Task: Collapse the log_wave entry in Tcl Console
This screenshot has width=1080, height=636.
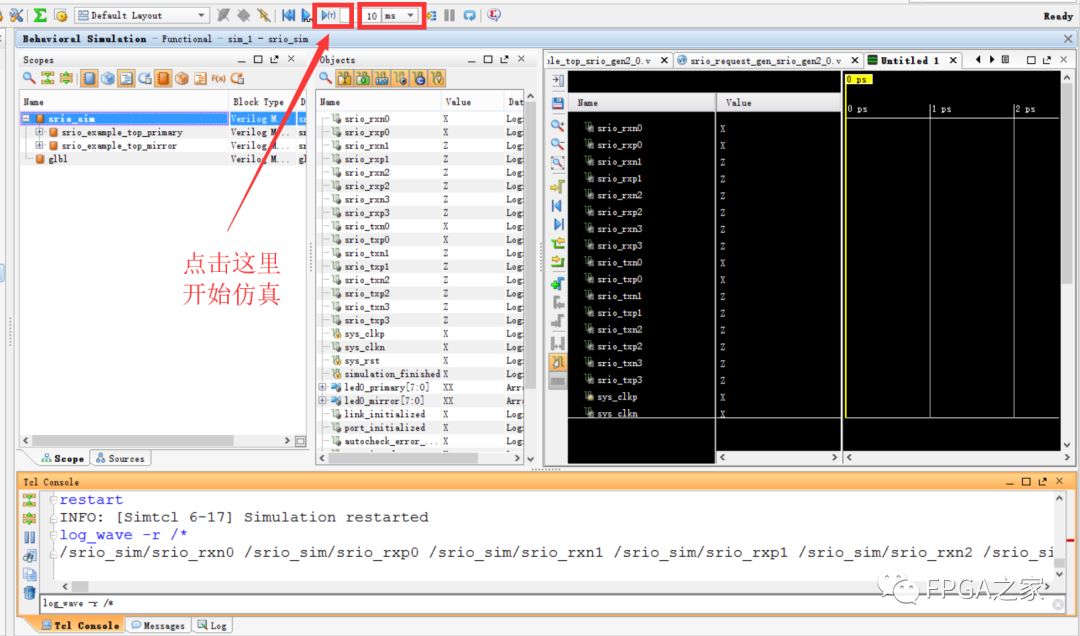Action: tap(53, 535)
